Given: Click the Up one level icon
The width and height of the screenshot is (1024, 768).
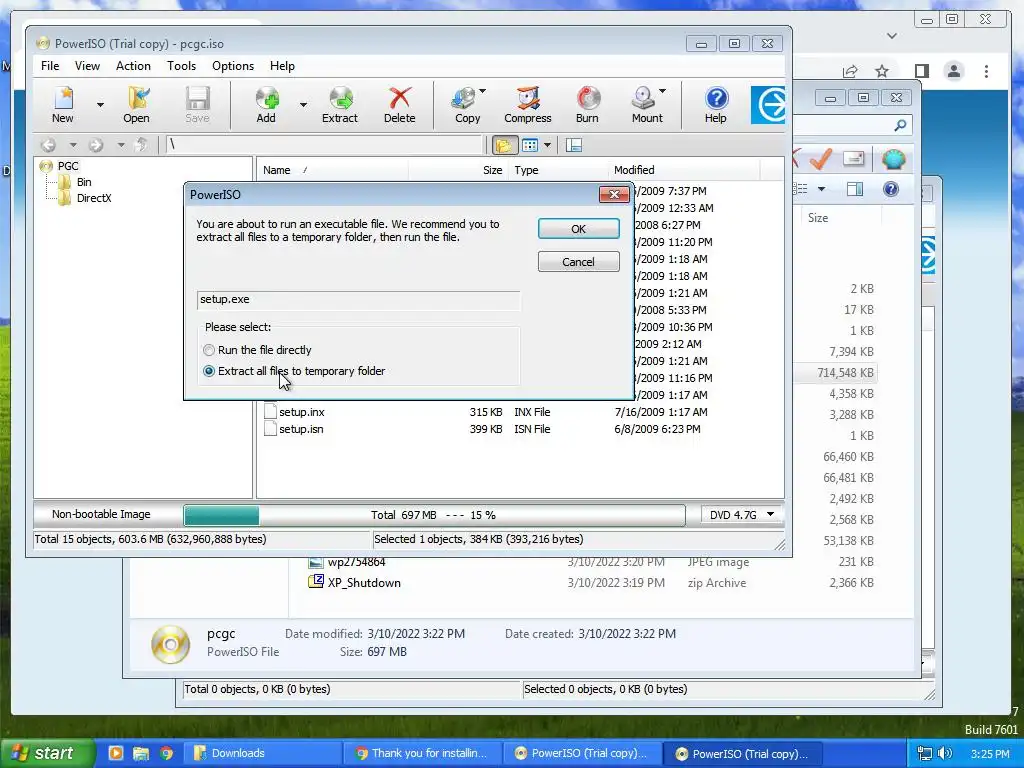Looking at the screenshot, I should [x=141, y=145].
